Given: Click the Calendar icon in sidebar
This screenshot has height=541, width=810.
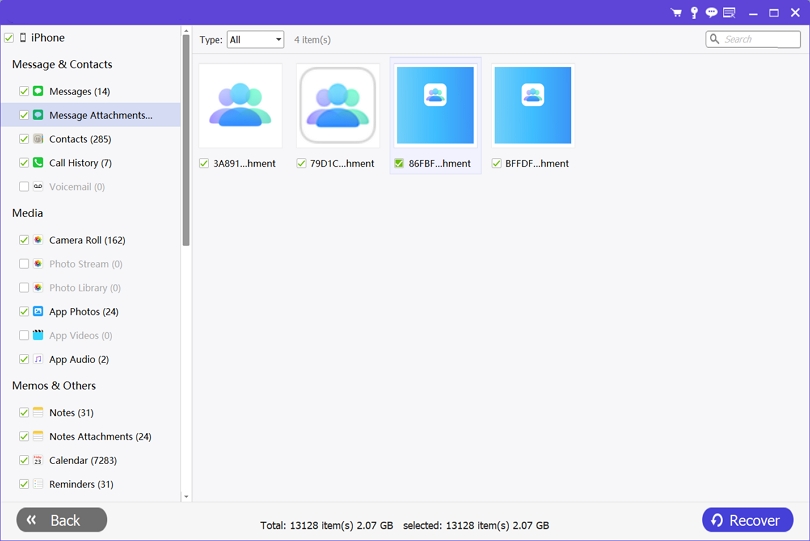Looking at the screenshot, I should click(x=38, y=461).
